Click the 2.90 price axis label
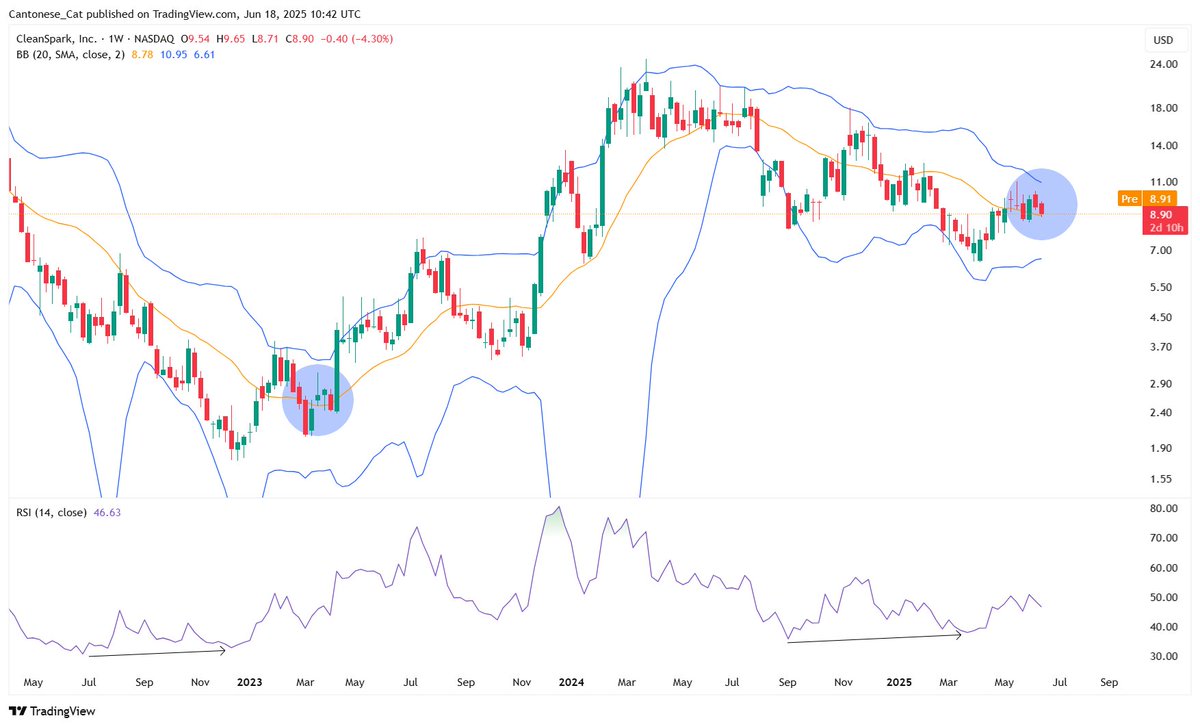The height and width of the screenshot is (727, 1200). [1159, 384]
